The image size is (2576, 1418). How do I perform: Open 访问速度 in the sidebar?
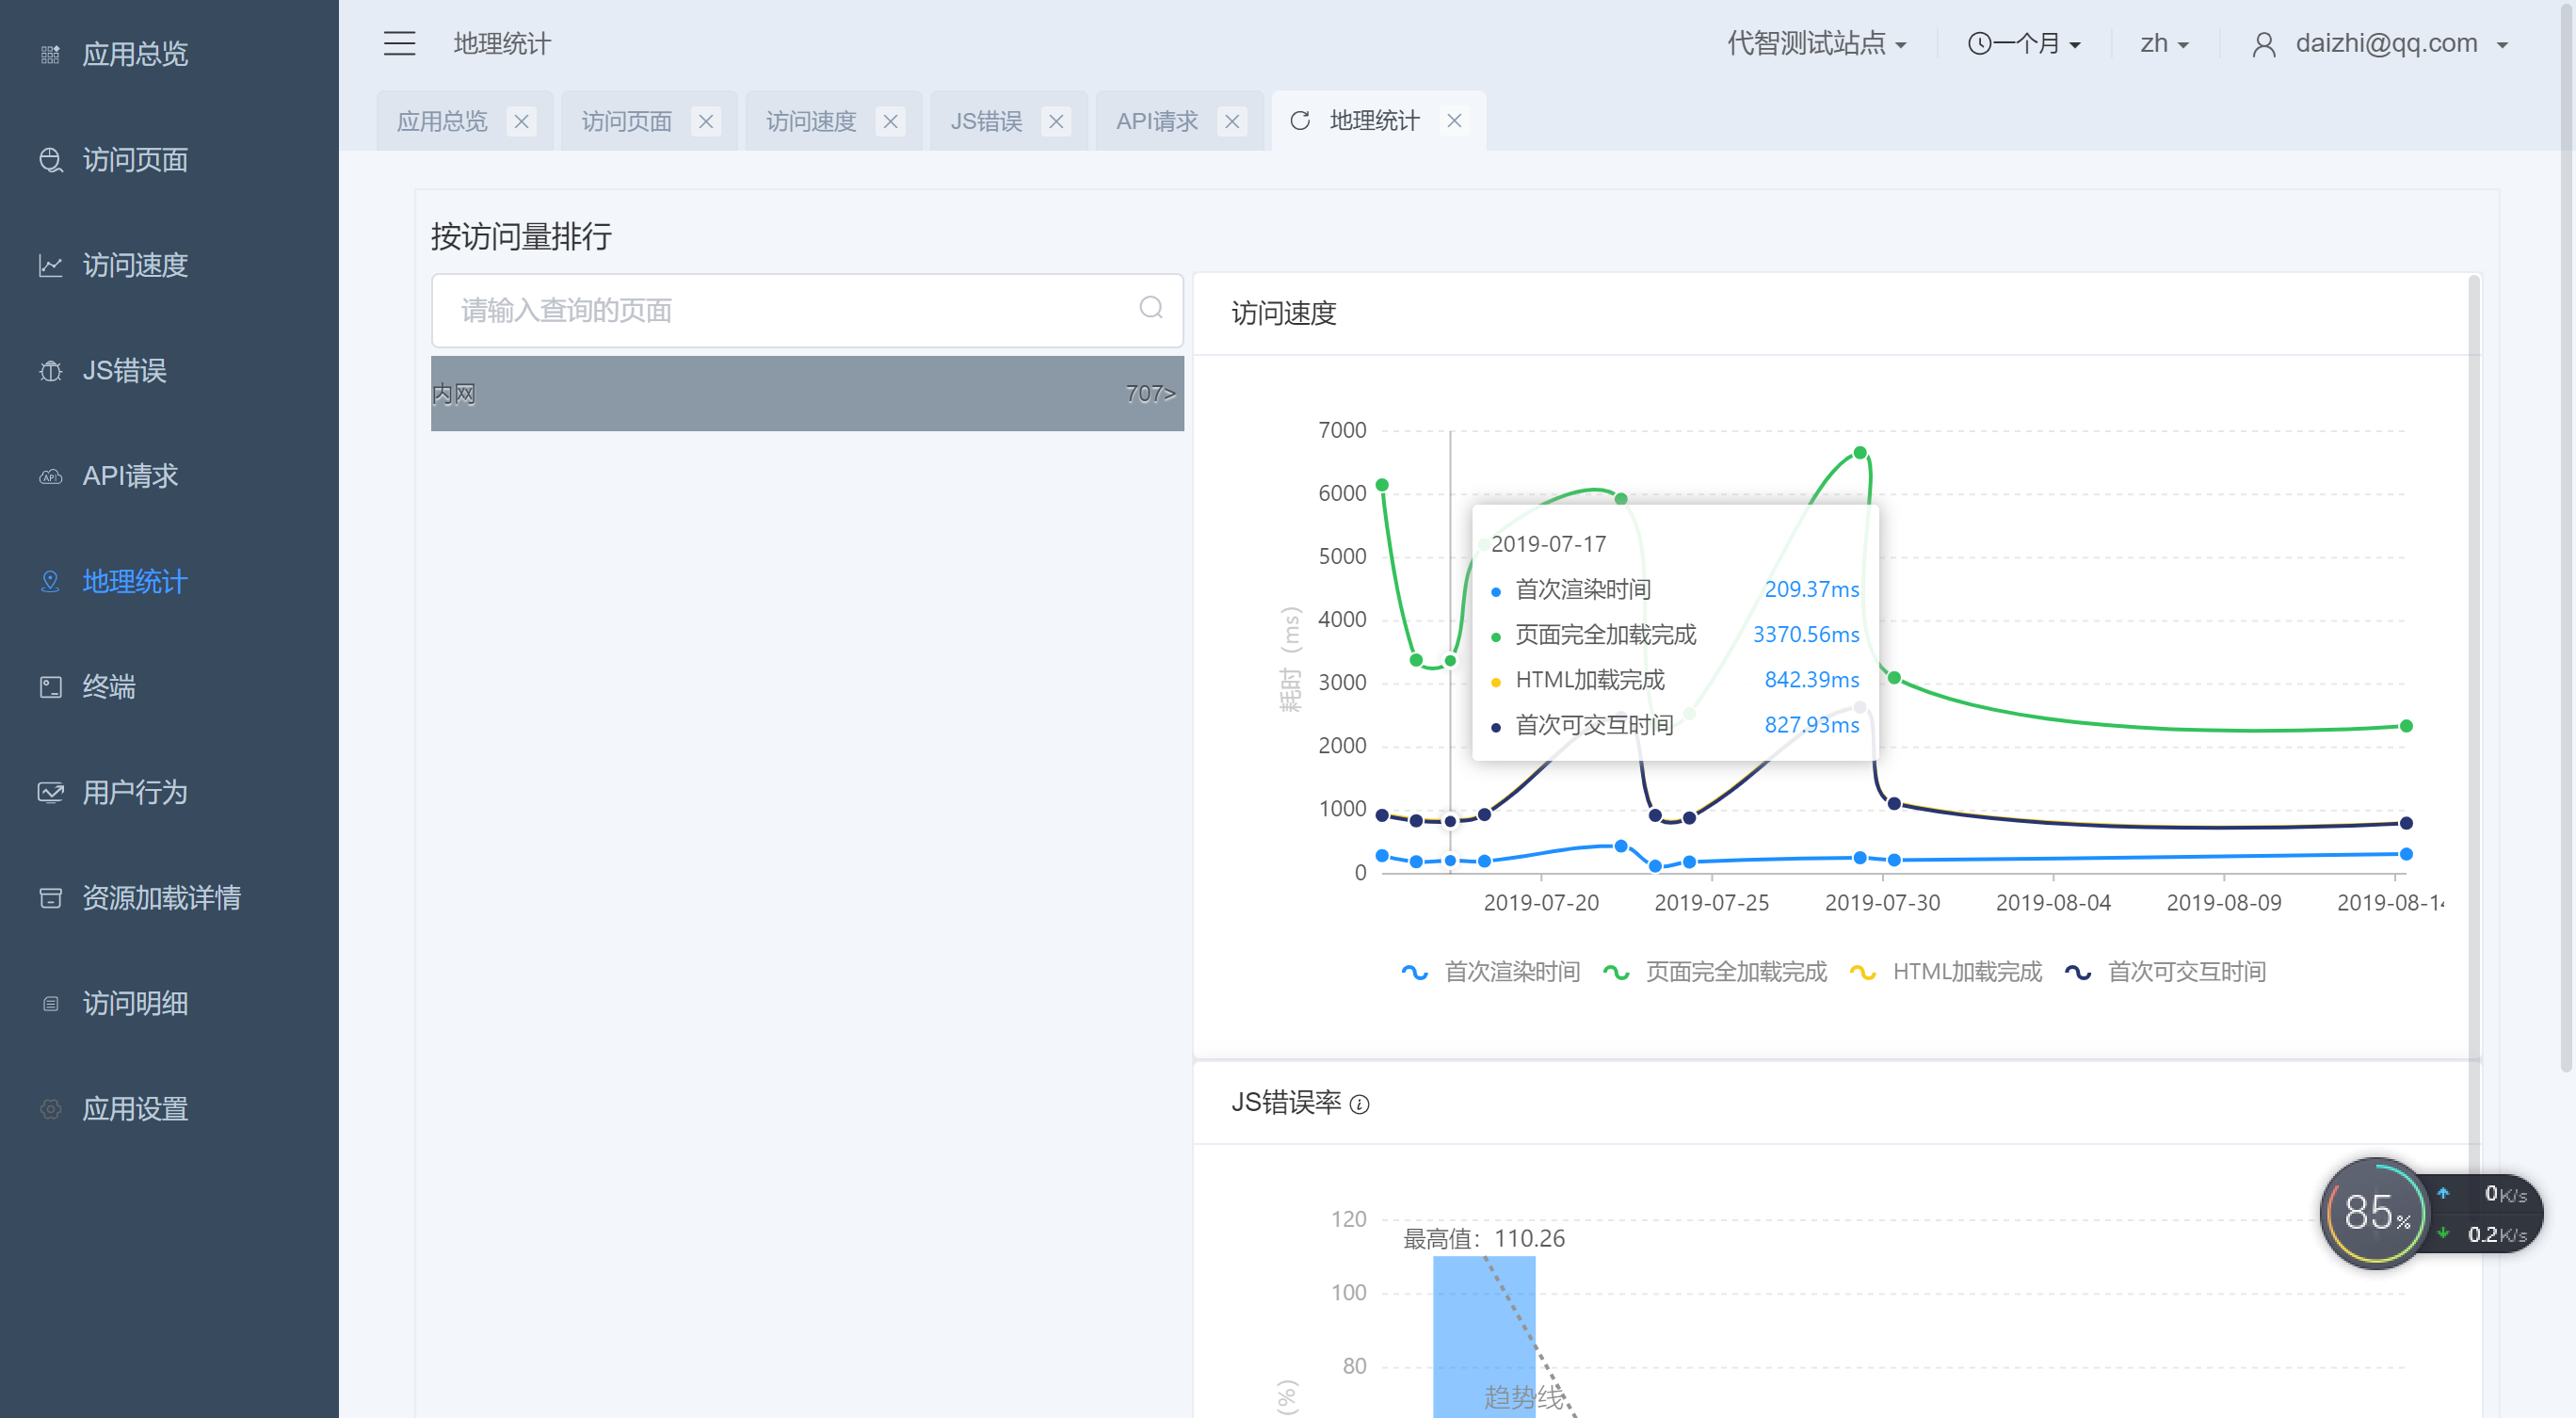pos(134,265)
